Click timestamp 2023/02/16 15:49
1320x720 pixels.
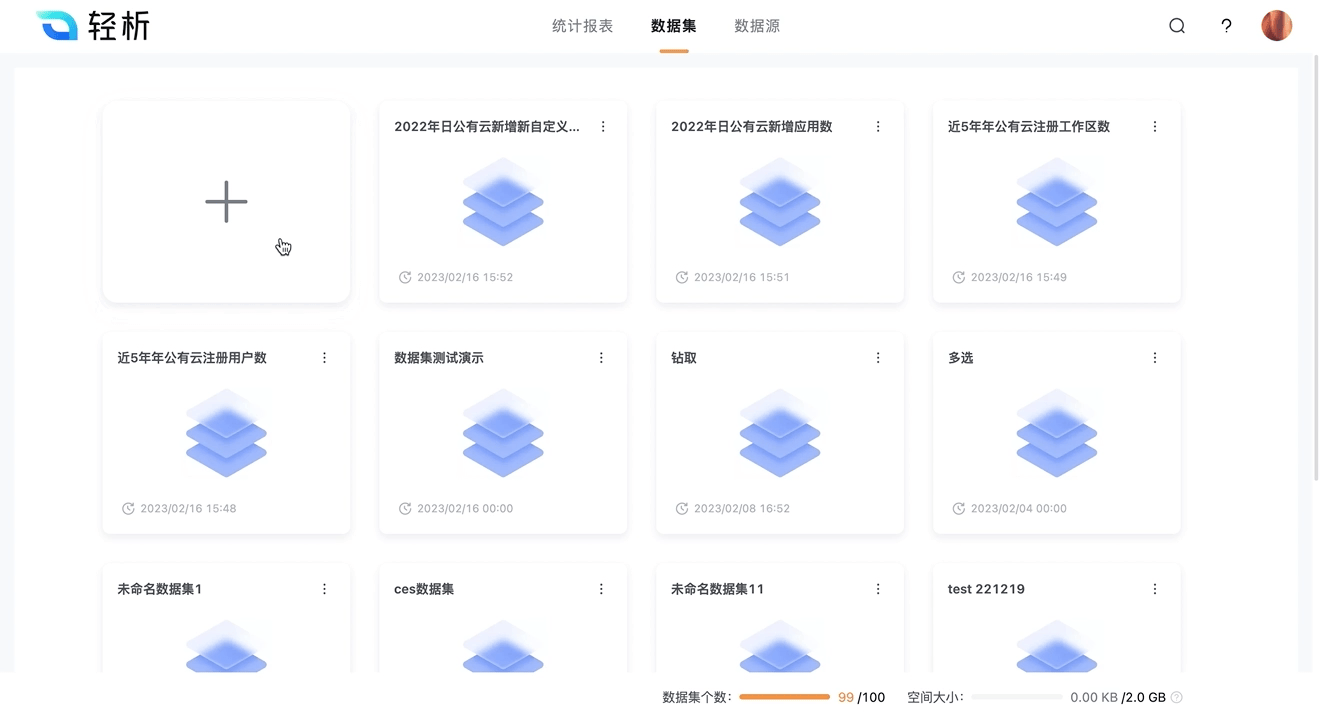(x=1019, y=278)
